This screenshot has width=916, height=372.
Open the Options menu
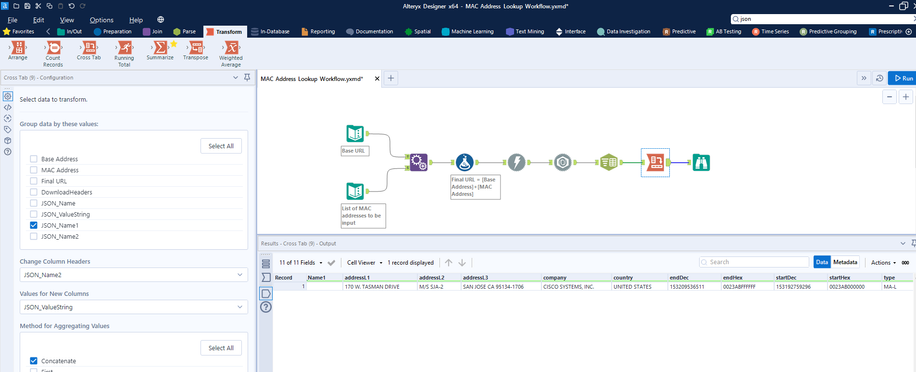102,20
